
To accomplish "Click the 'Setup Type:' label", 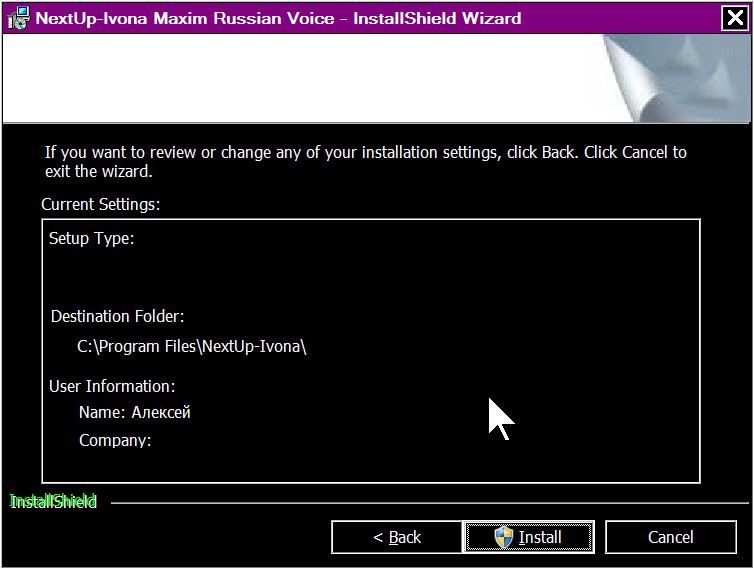I will click(x=91, y=239).
